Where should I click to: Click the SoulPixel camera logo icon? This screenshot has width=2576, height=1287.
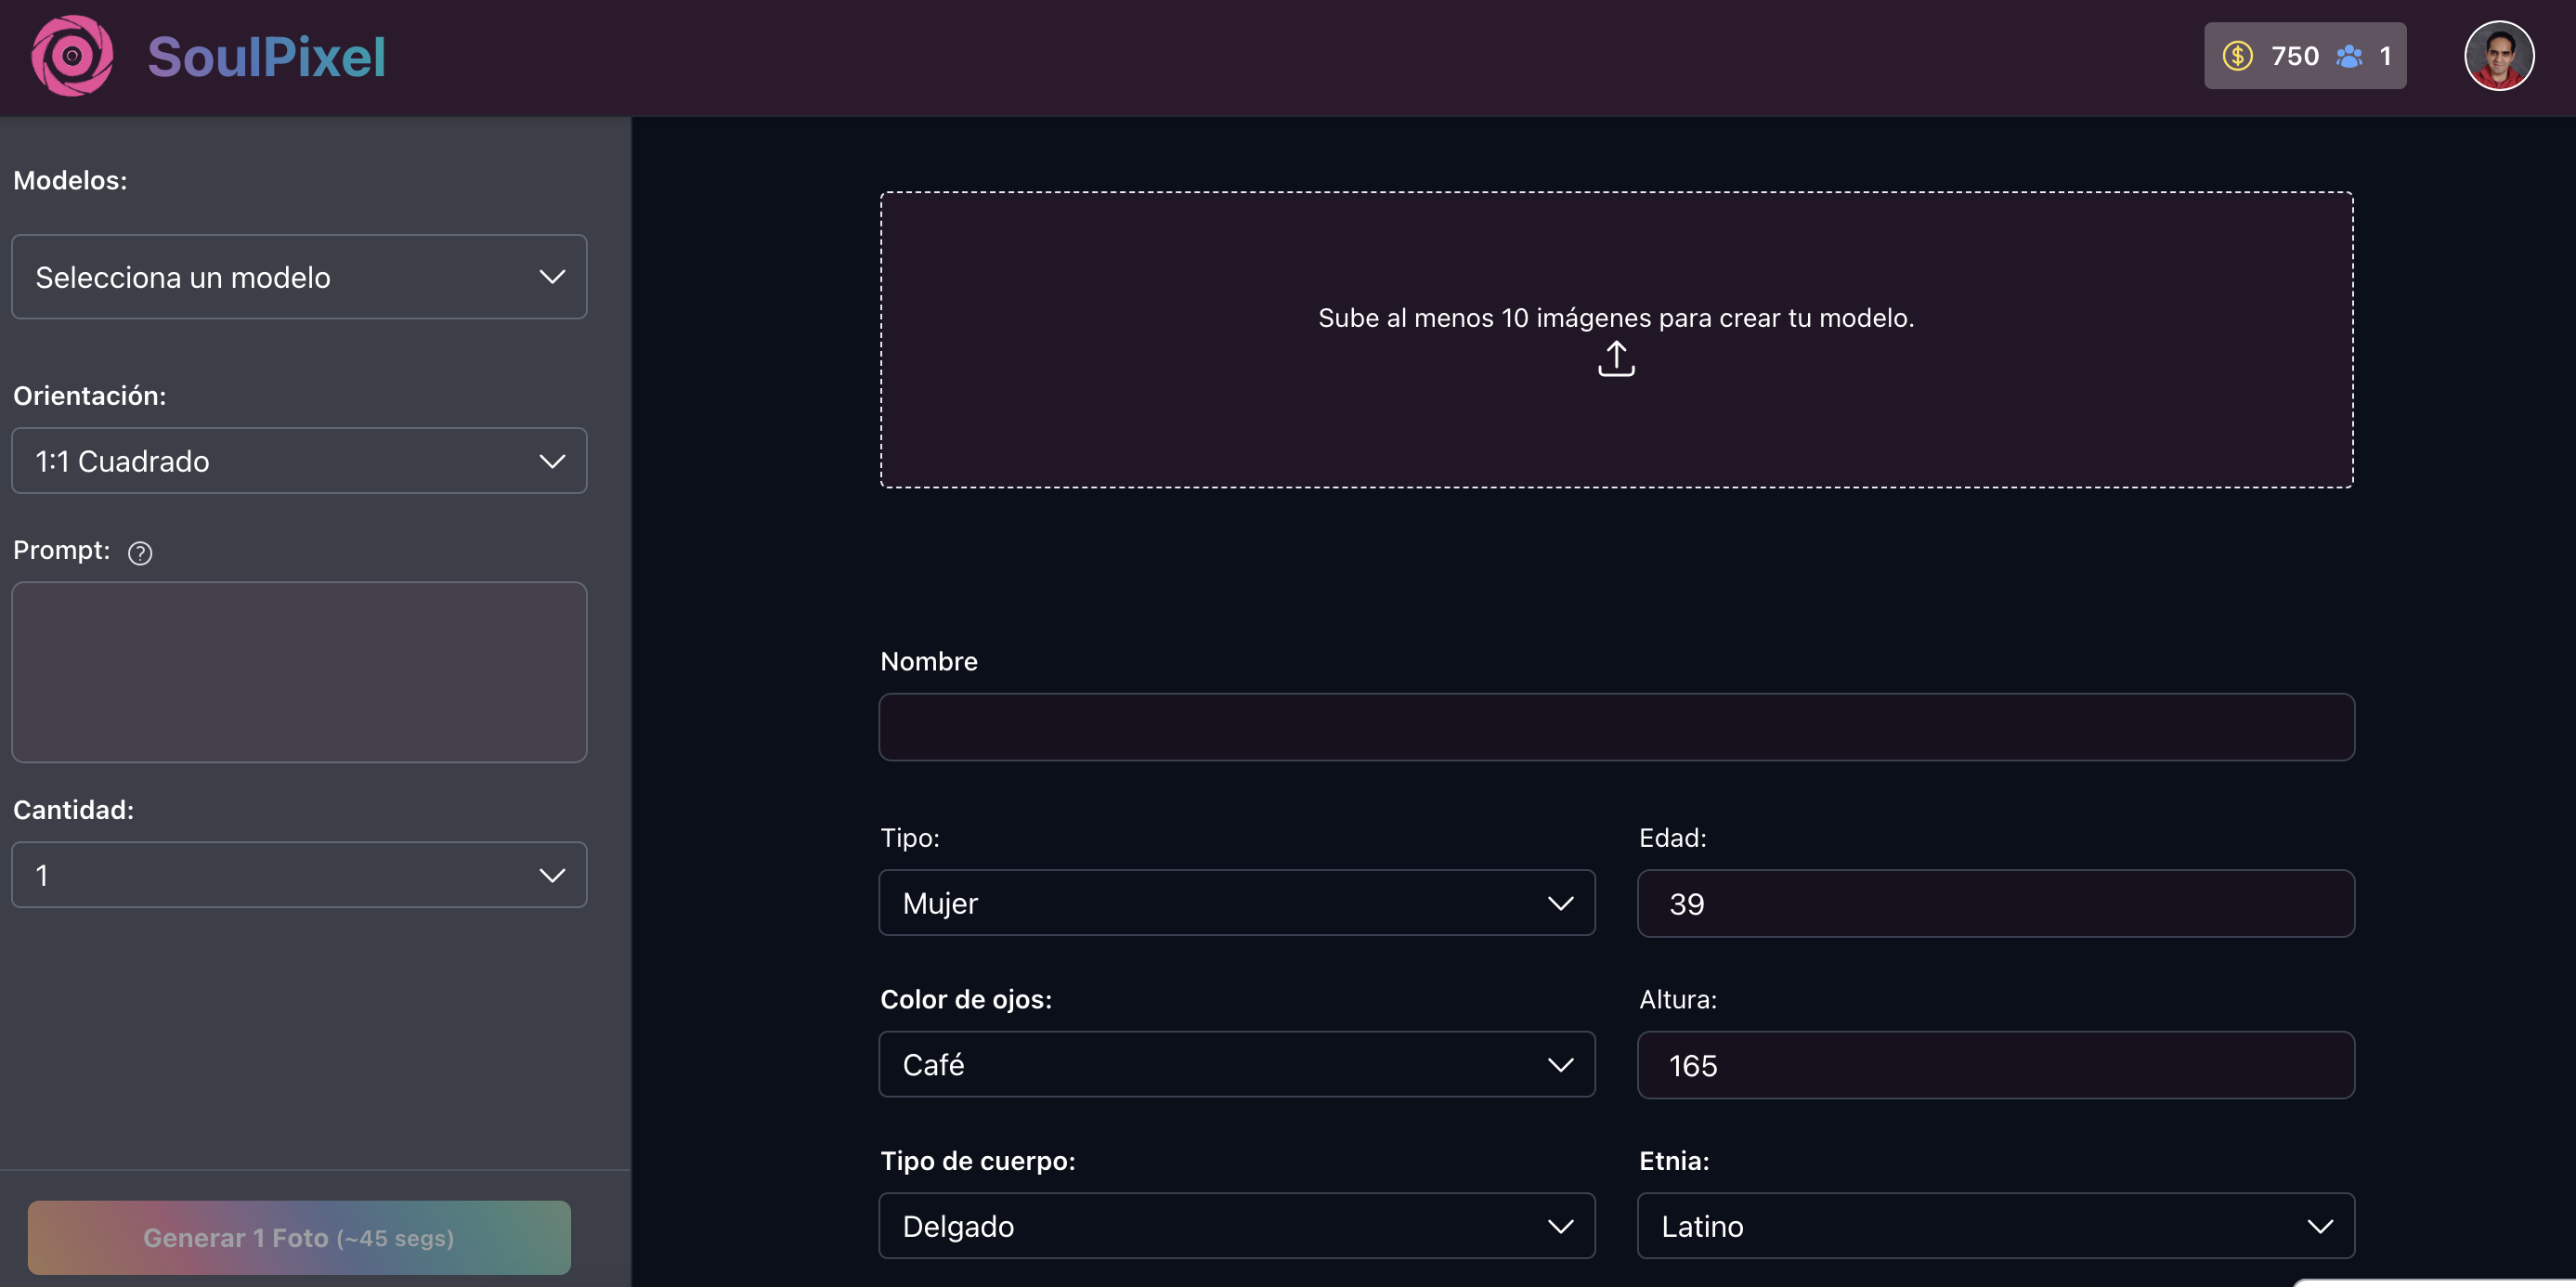72,56
